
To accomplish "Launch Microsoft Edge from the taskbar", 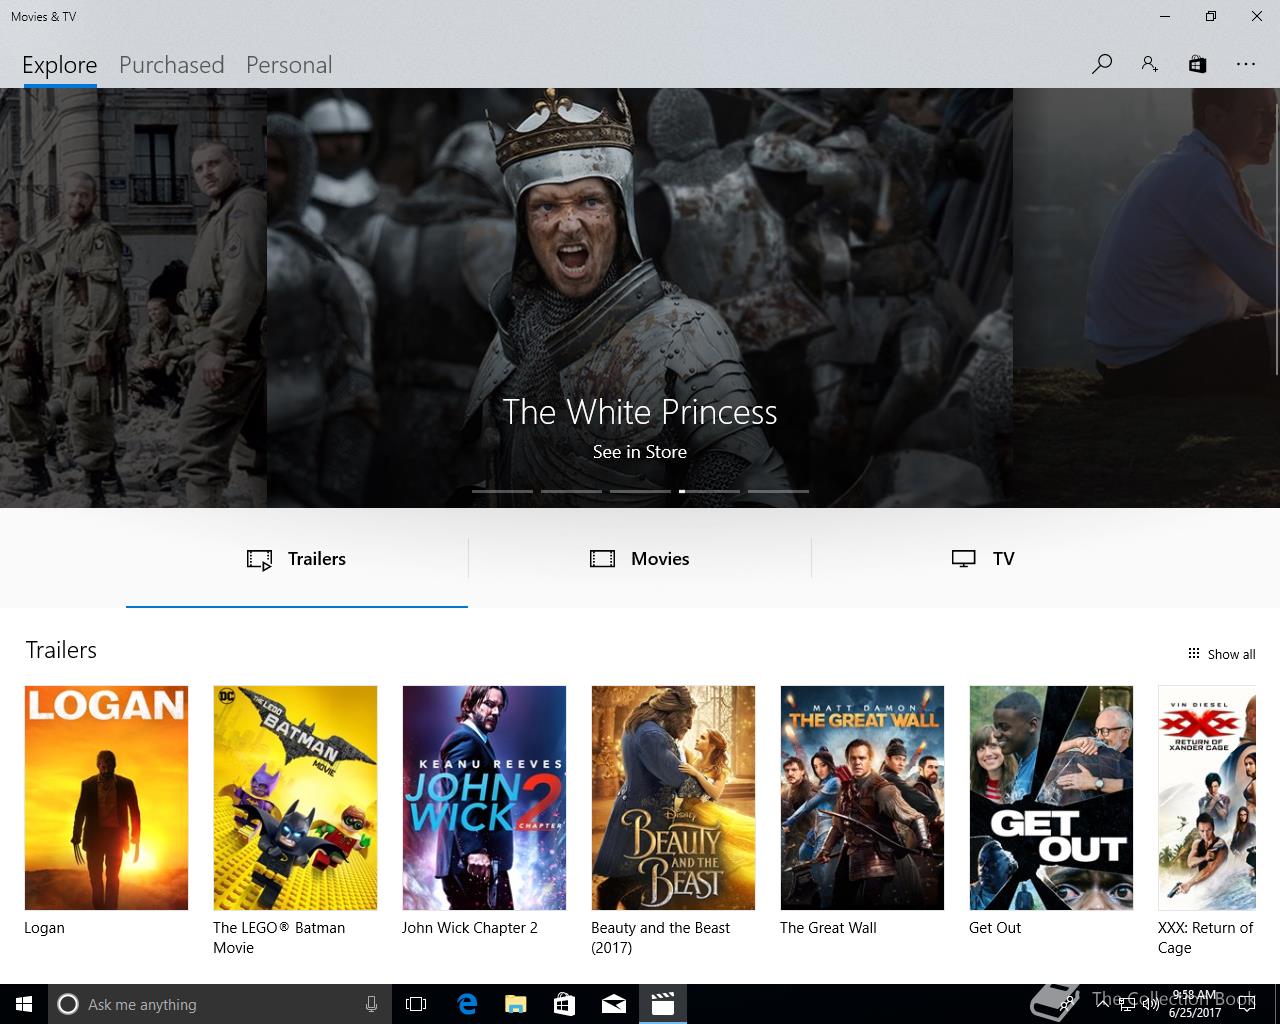I will coord(467,1004).
